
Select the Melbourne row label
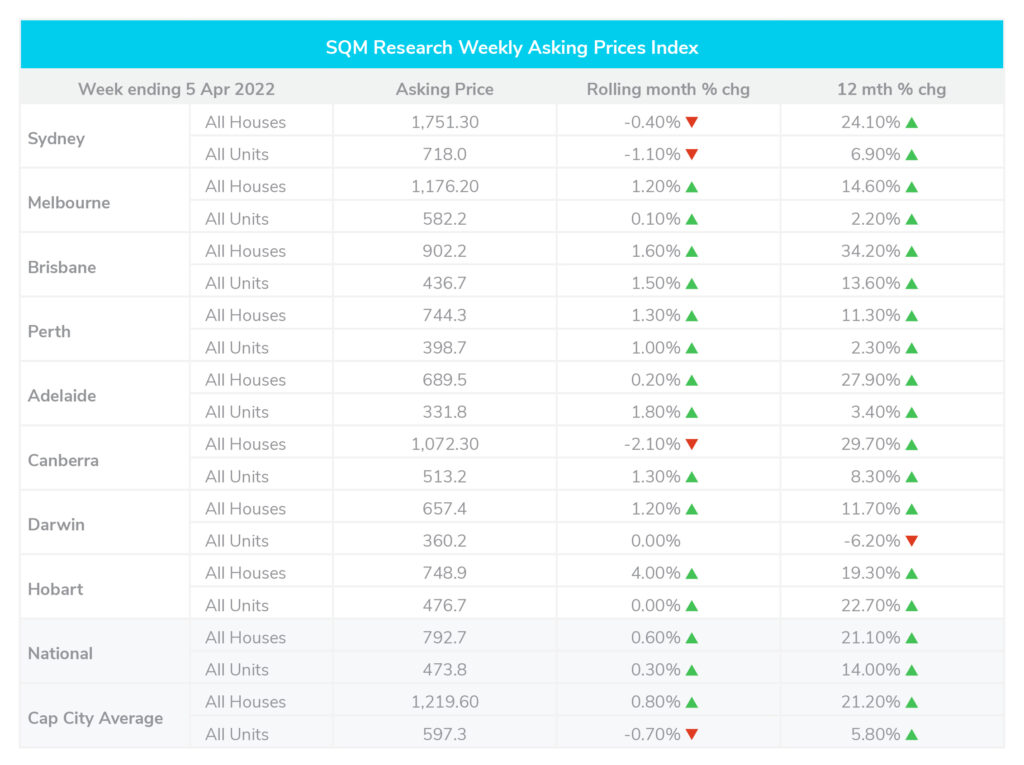(69, 203)
